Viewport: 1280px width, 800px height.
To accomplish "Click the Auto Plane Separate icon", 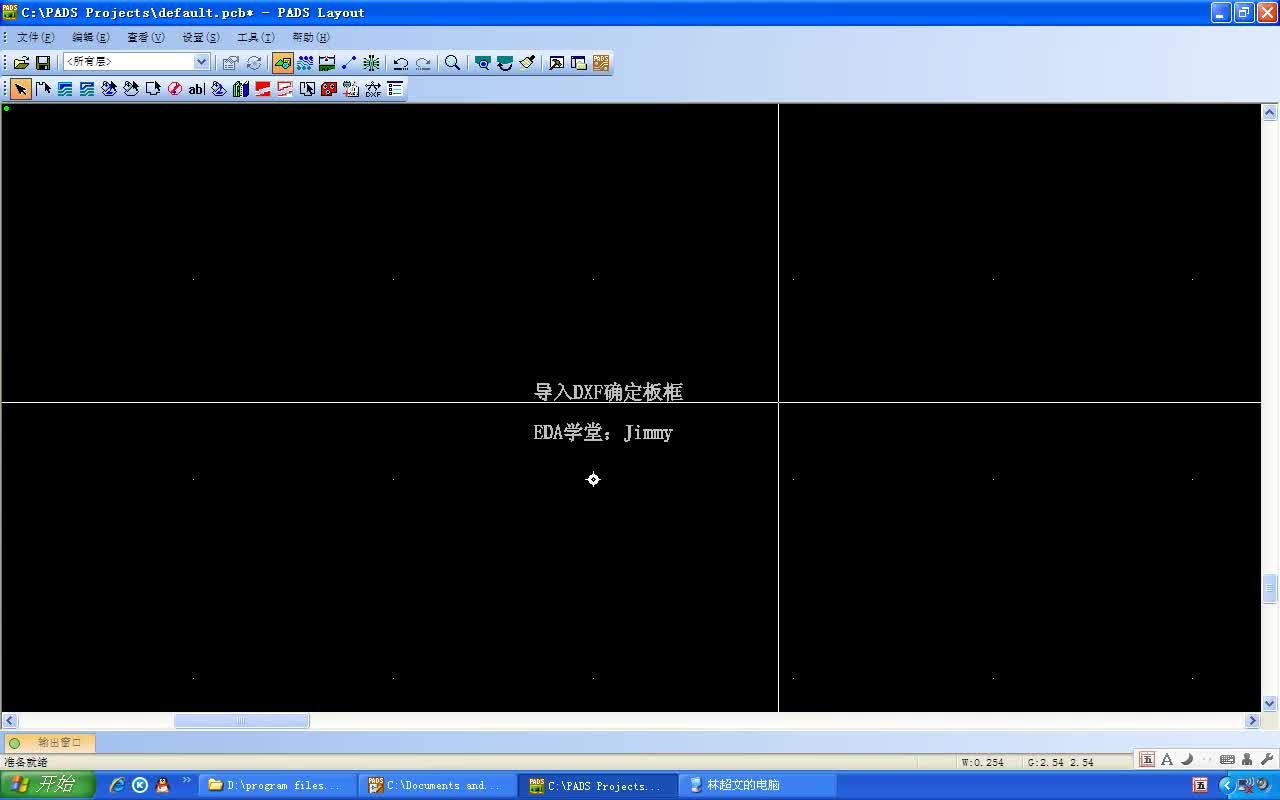I will click(307, 89).
